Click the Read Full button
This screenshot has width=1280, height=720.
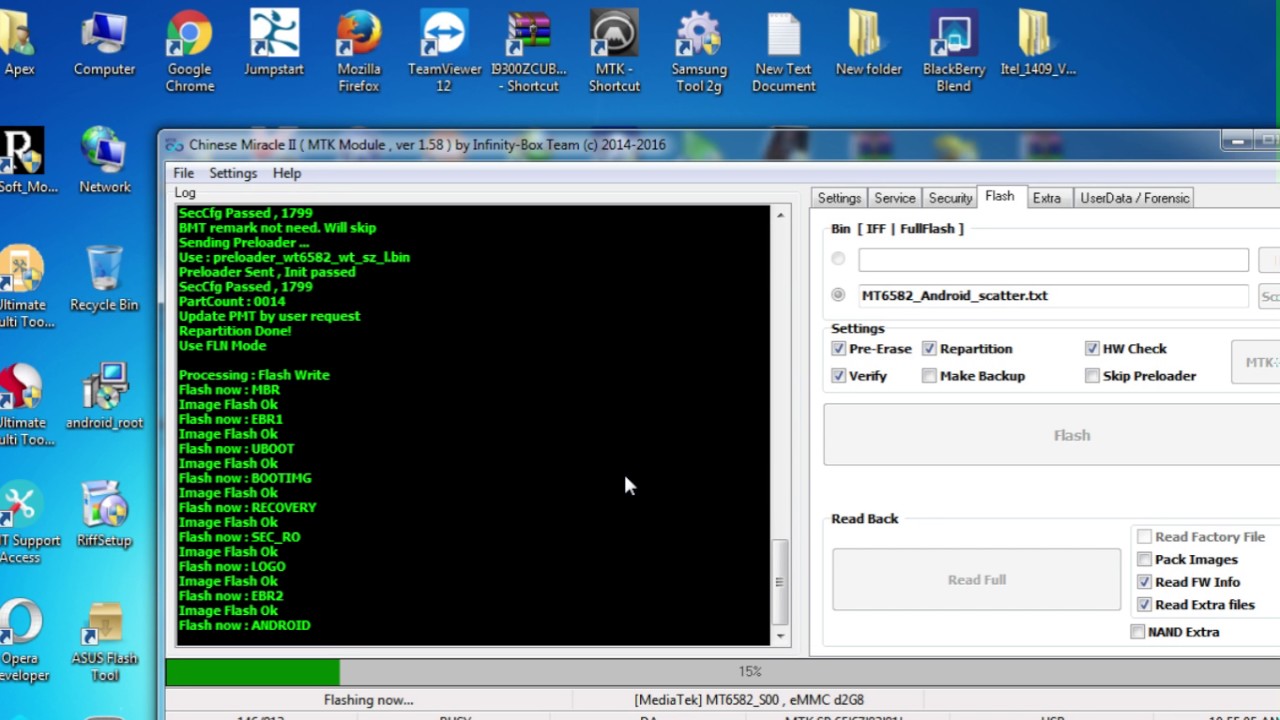pos(977,580)
